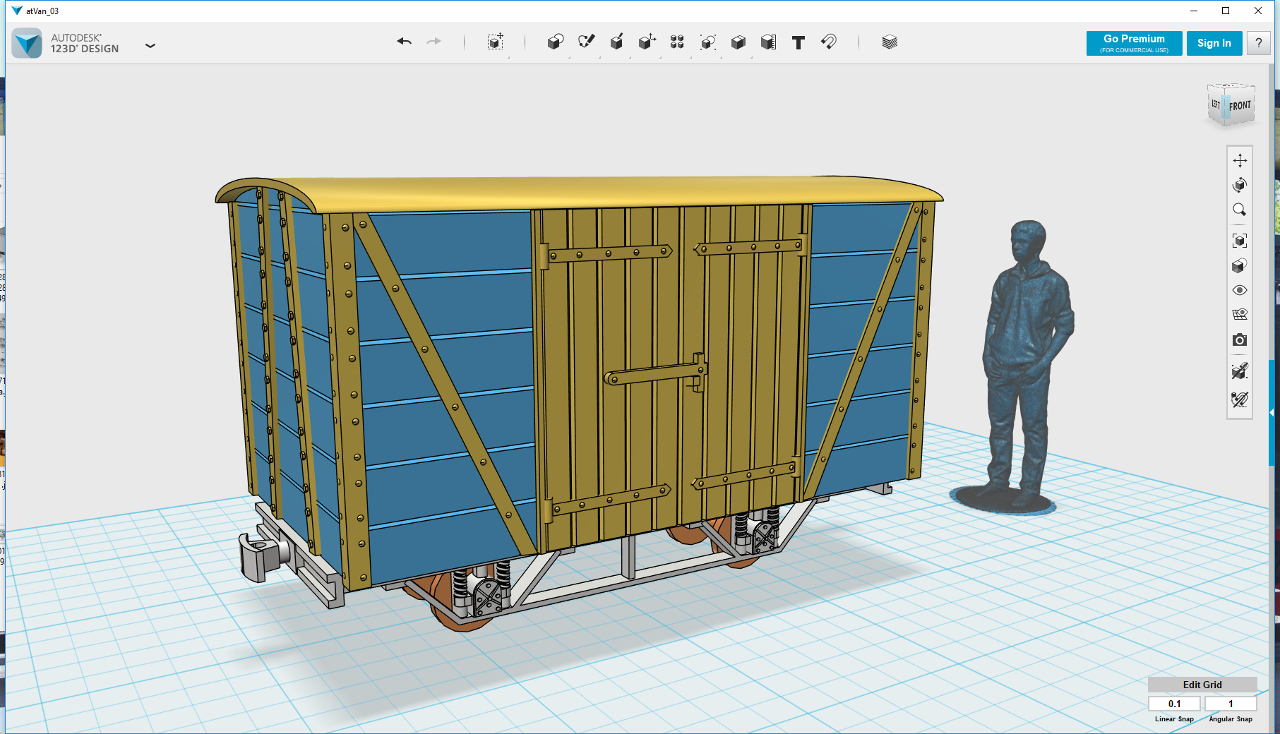Open the Modify tool menu
Image resolution: width=1280 pixels, height=734 pixels.
(647, 42)
